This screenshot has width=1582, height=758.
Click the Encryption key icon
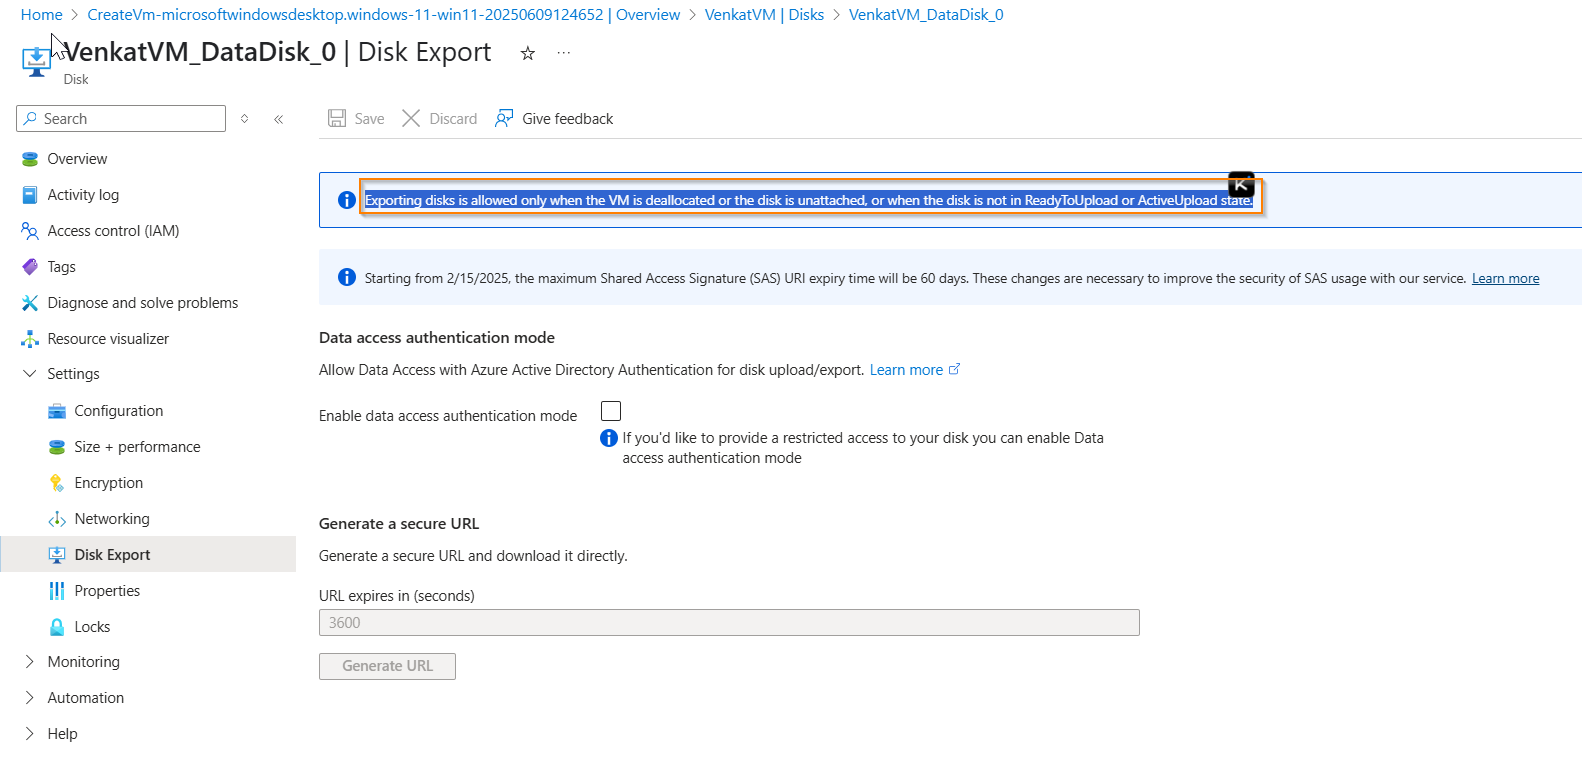point(57,483)
